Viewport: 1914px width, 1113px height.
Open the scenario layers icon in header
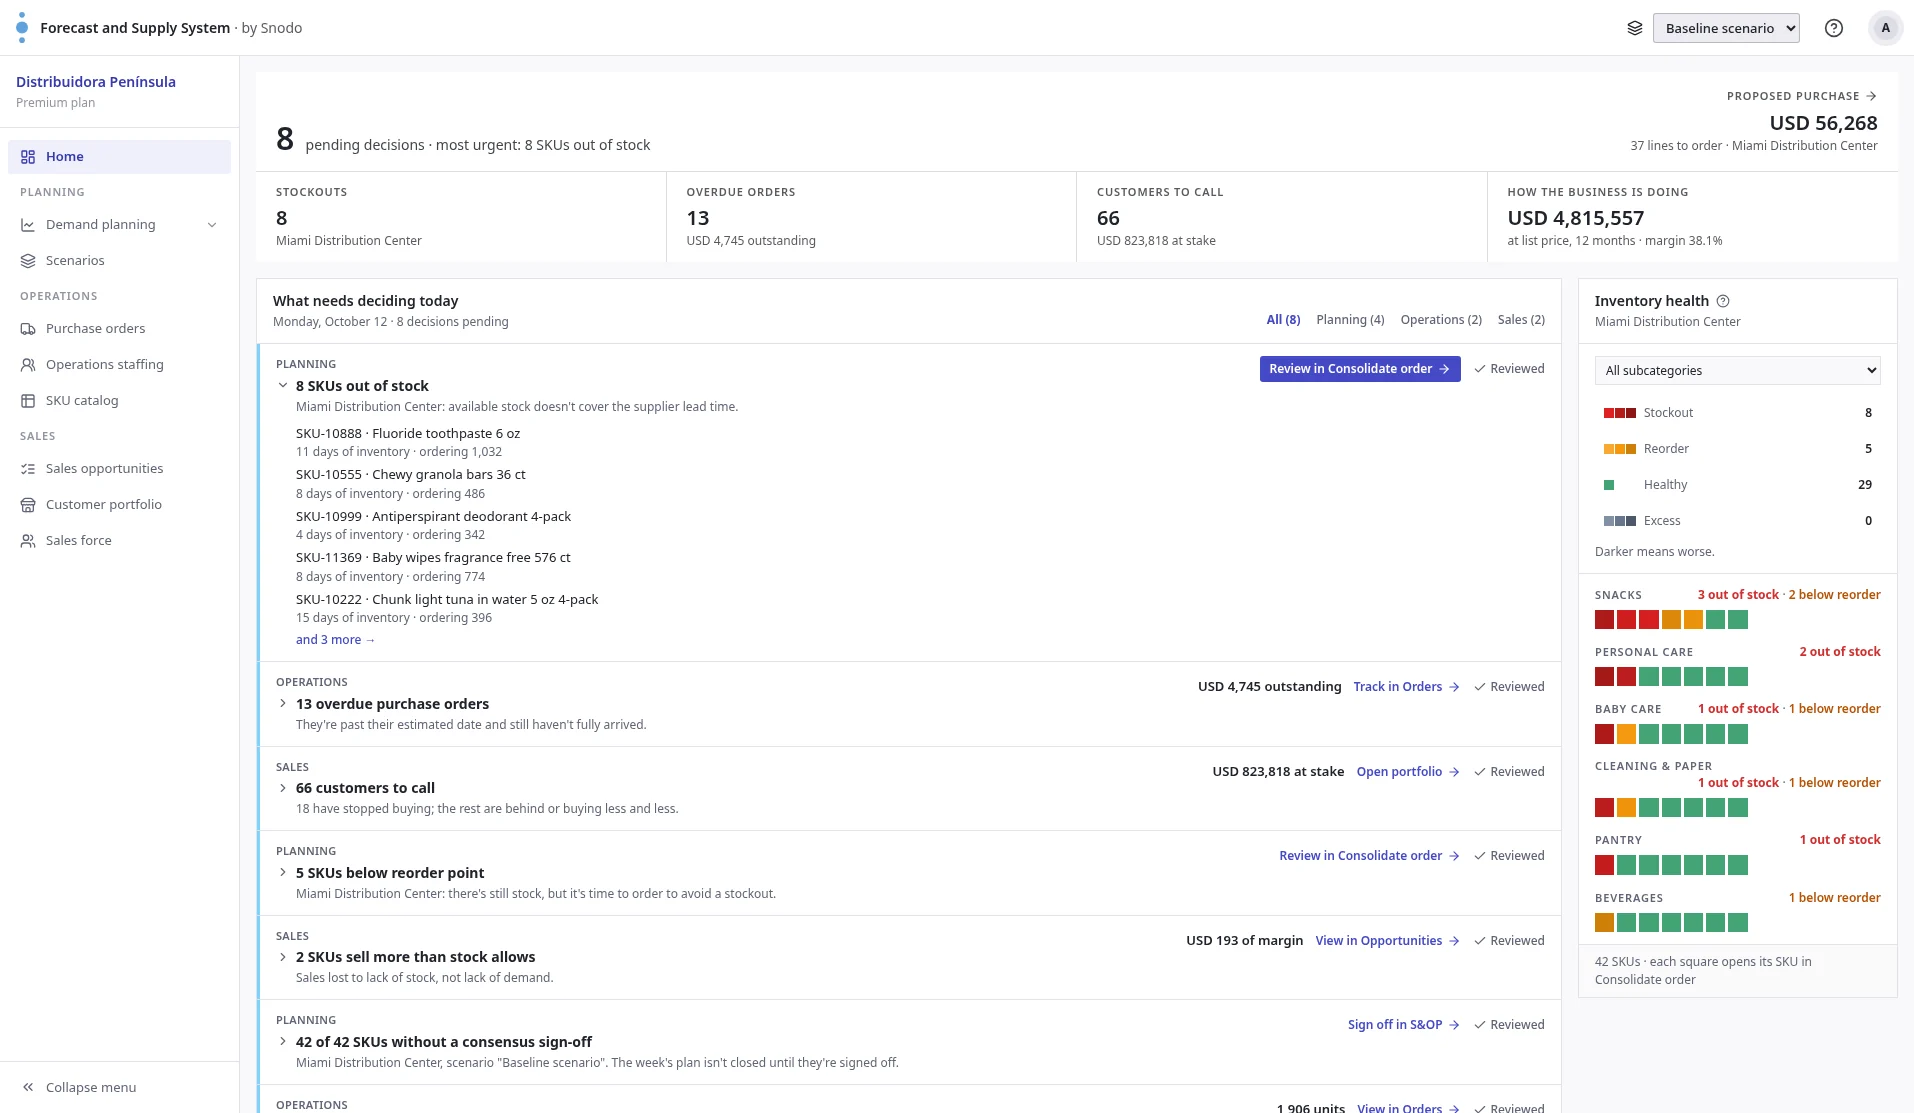[1635, 28]
